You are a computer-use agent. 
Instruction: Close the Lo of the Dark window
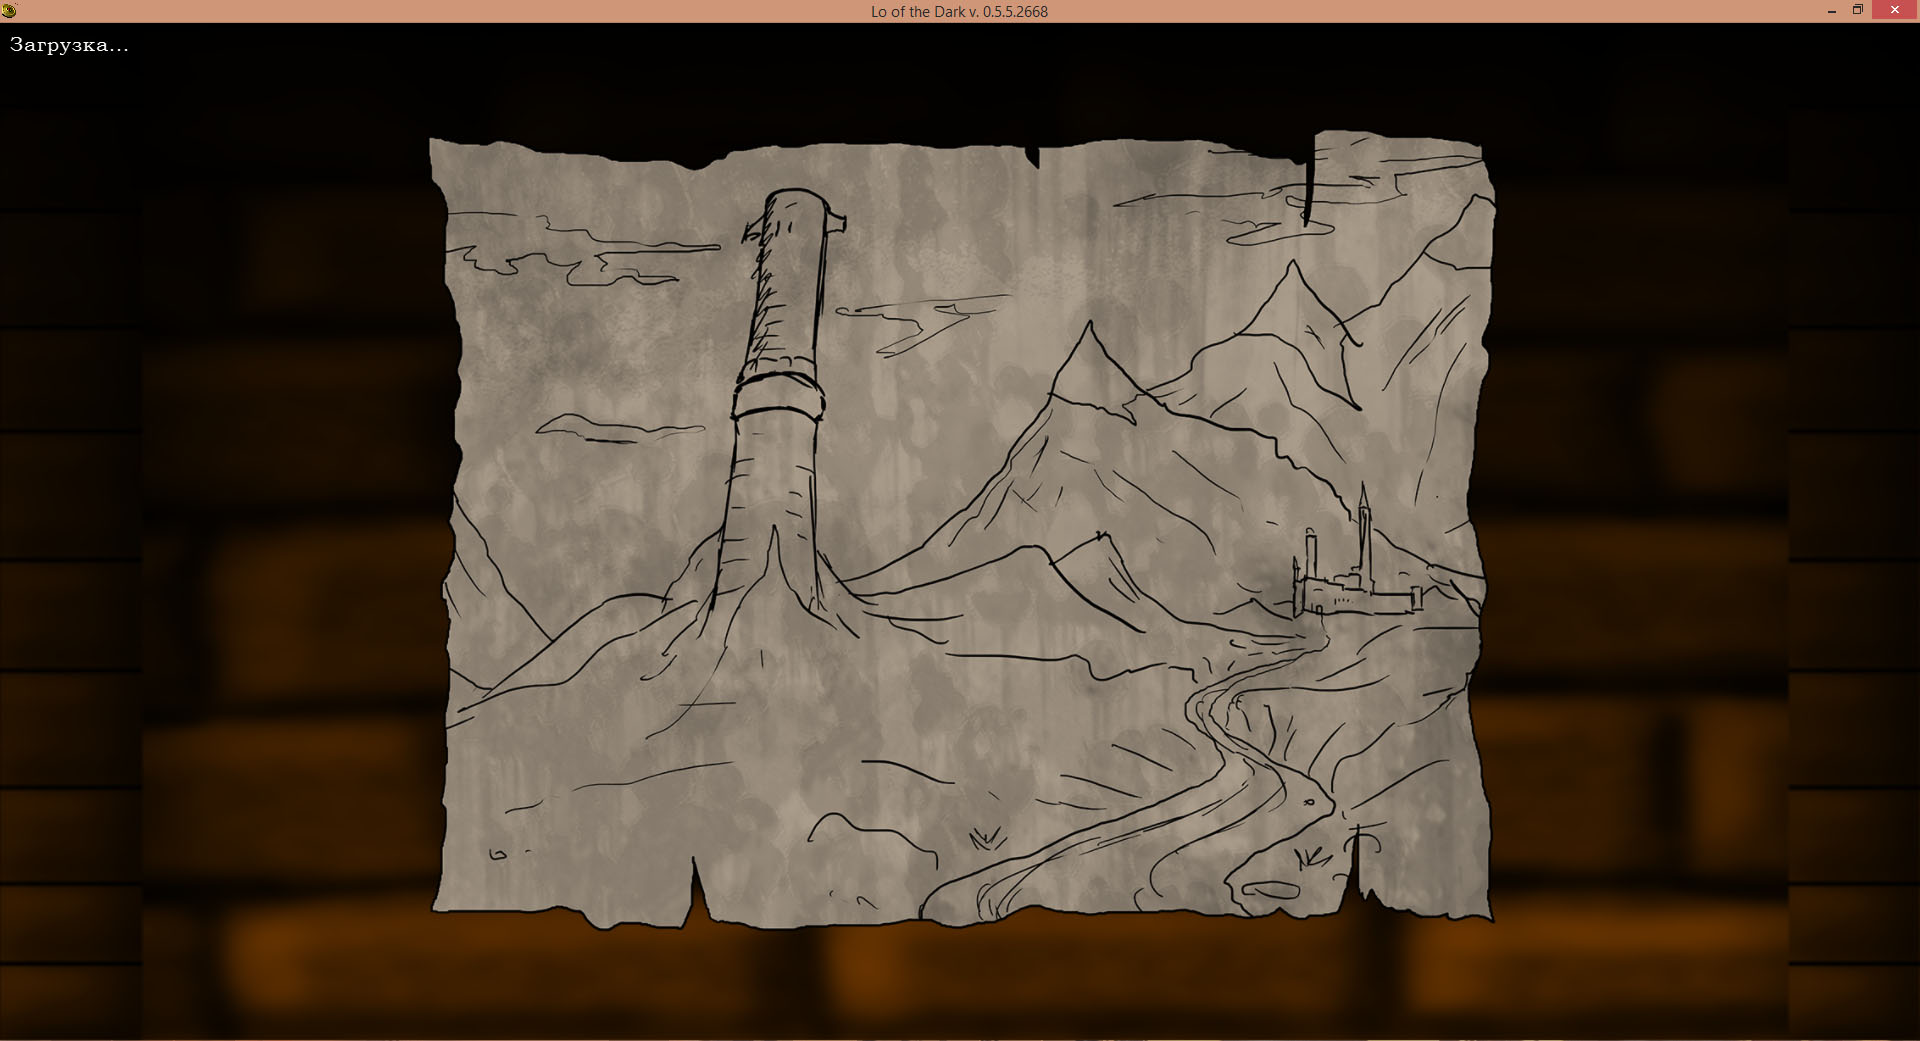tap(1895, 10)
